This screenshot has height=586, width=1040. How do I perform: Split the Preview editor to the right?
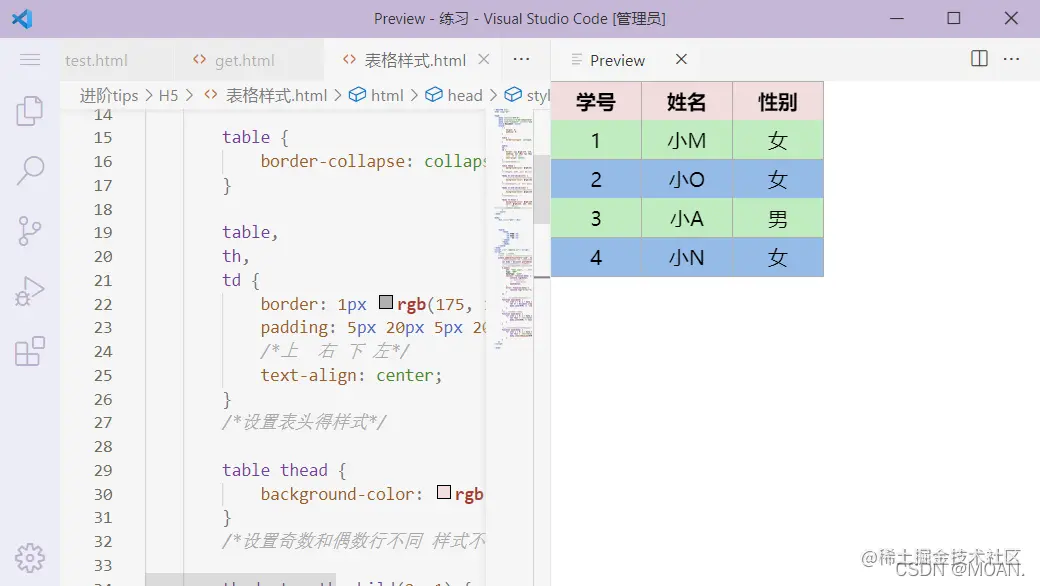[979, 59]
